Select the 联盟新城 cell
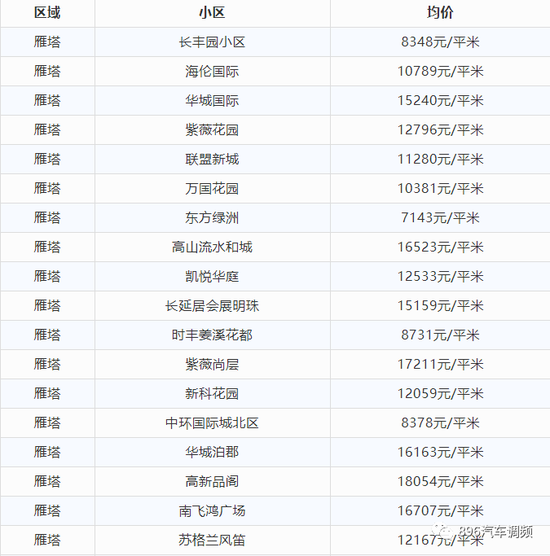 [212, 160]
